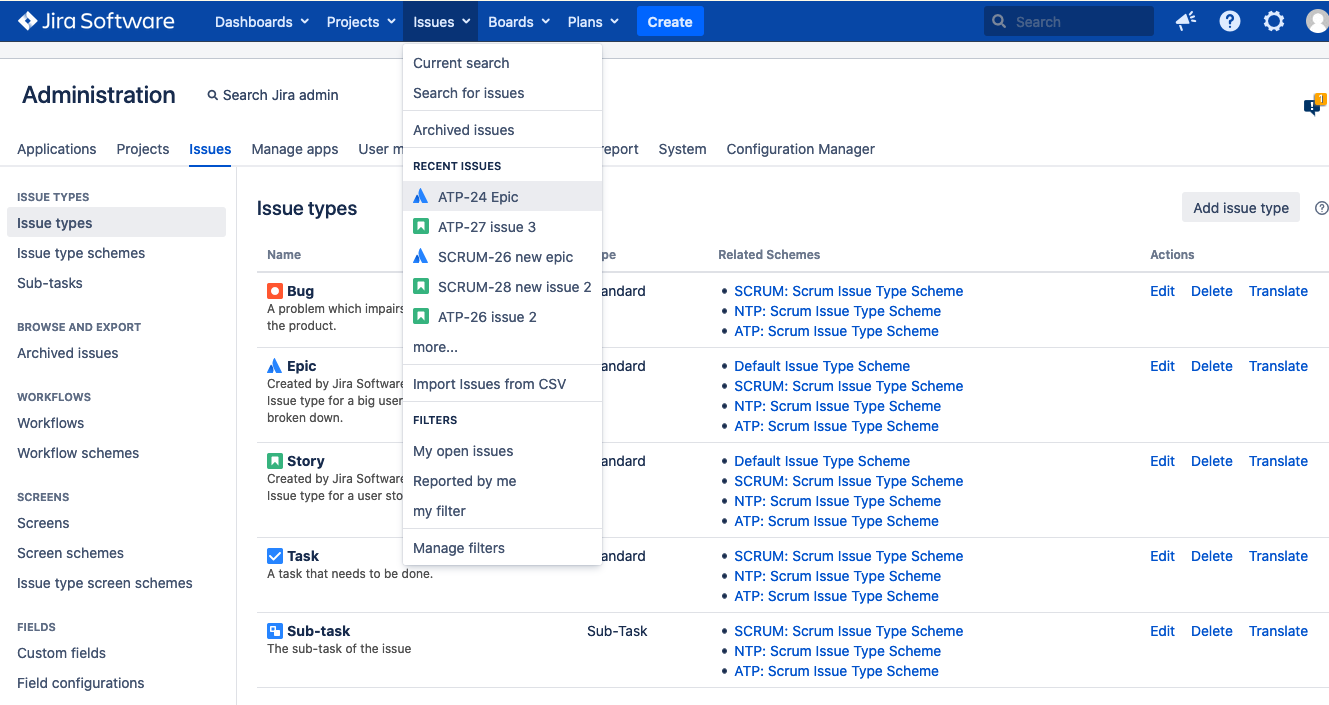Click the Sub-task issue type icon
Viewport: 1329px width, 705px height.
(x=275, y=631)
